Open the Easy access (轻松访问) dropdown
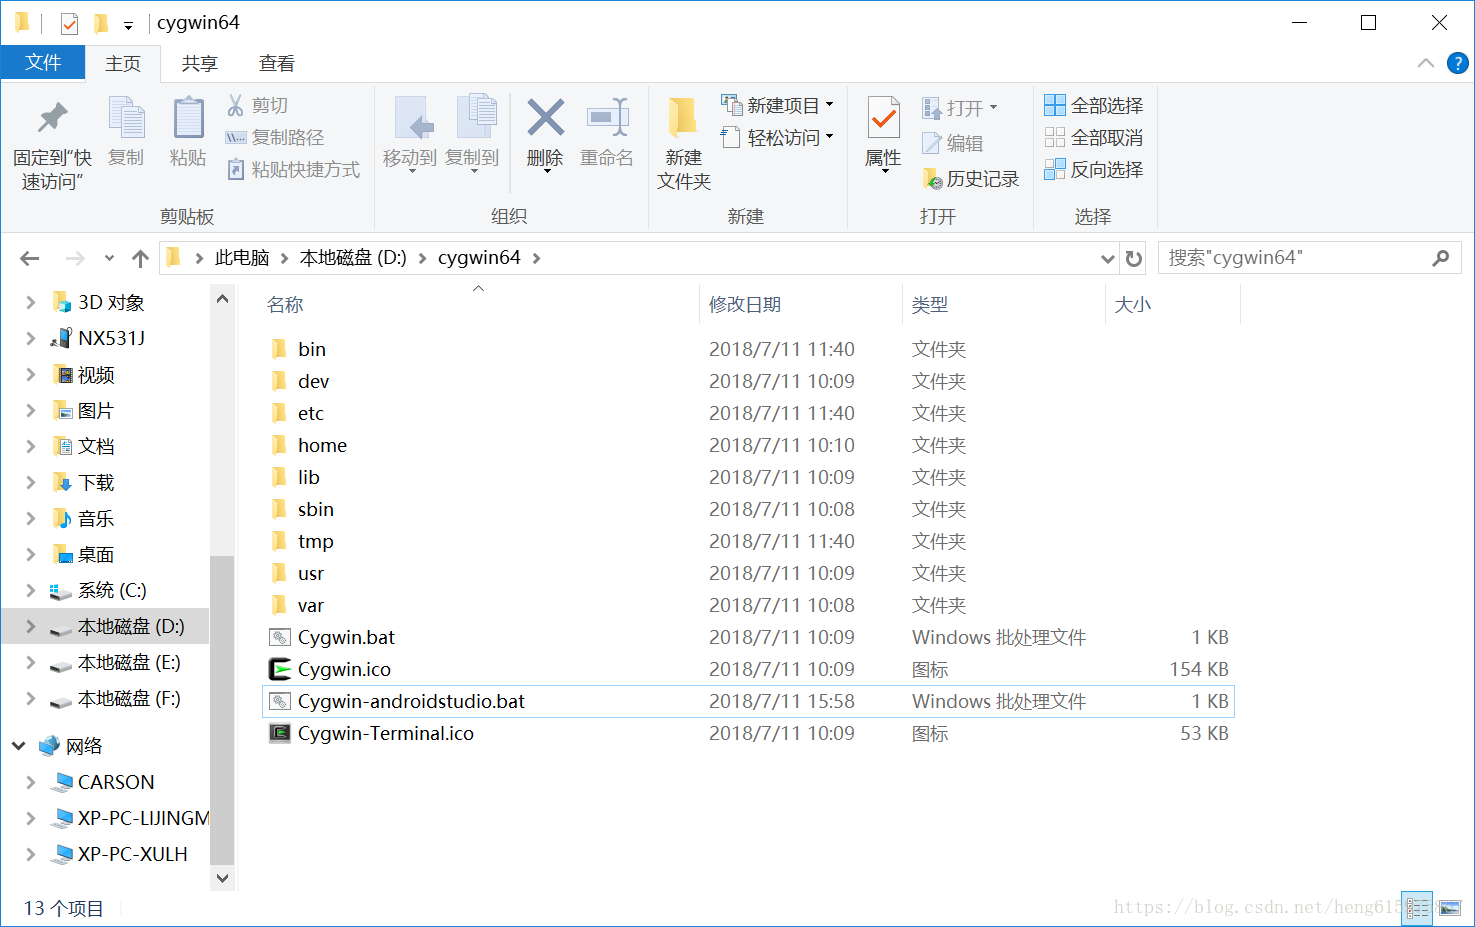This screenshot has width=1475, height=927. pos(777,137)
